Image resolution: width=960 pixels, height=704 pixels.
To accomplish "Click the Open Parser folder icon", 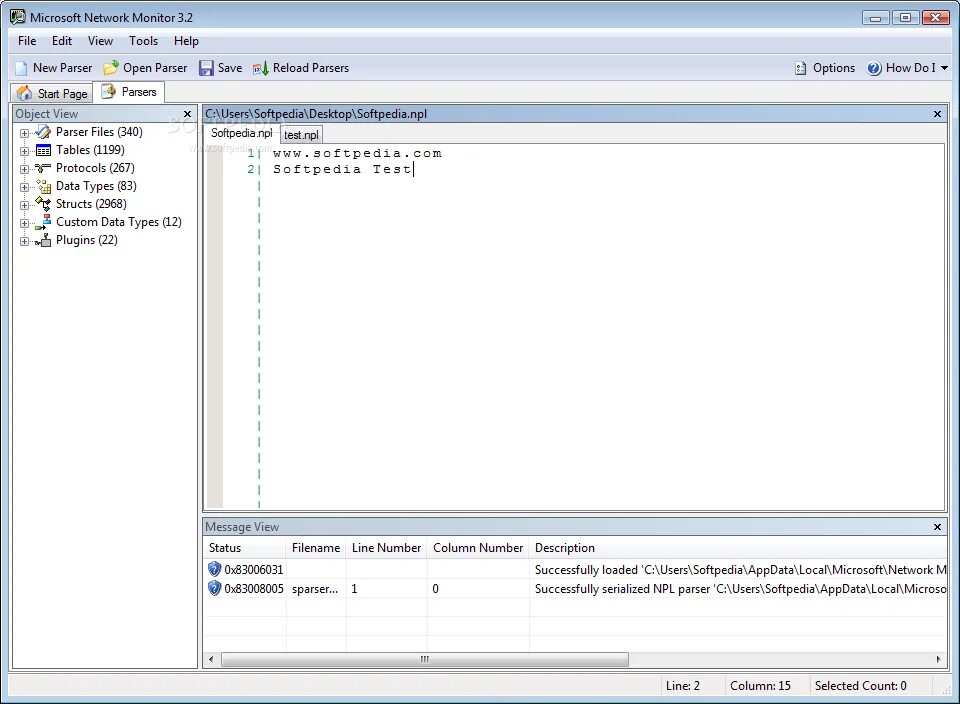I will (x=111, y=68).
